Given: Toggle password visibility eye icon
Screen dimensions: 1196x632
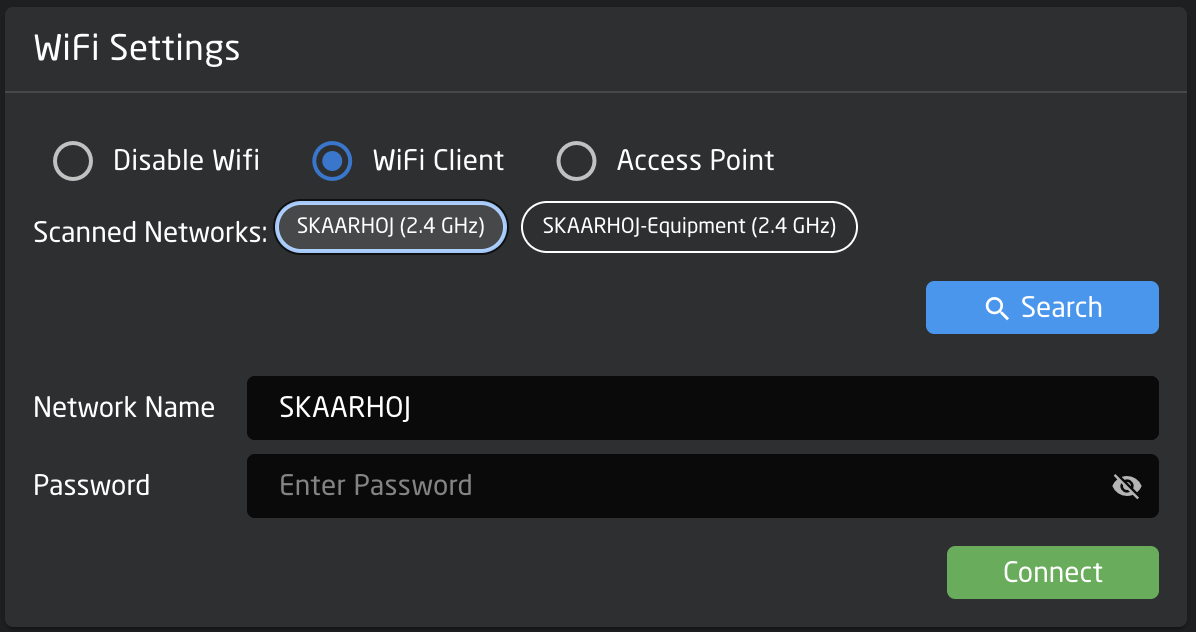Looking at the screenshot, I should click(1127, 486).
